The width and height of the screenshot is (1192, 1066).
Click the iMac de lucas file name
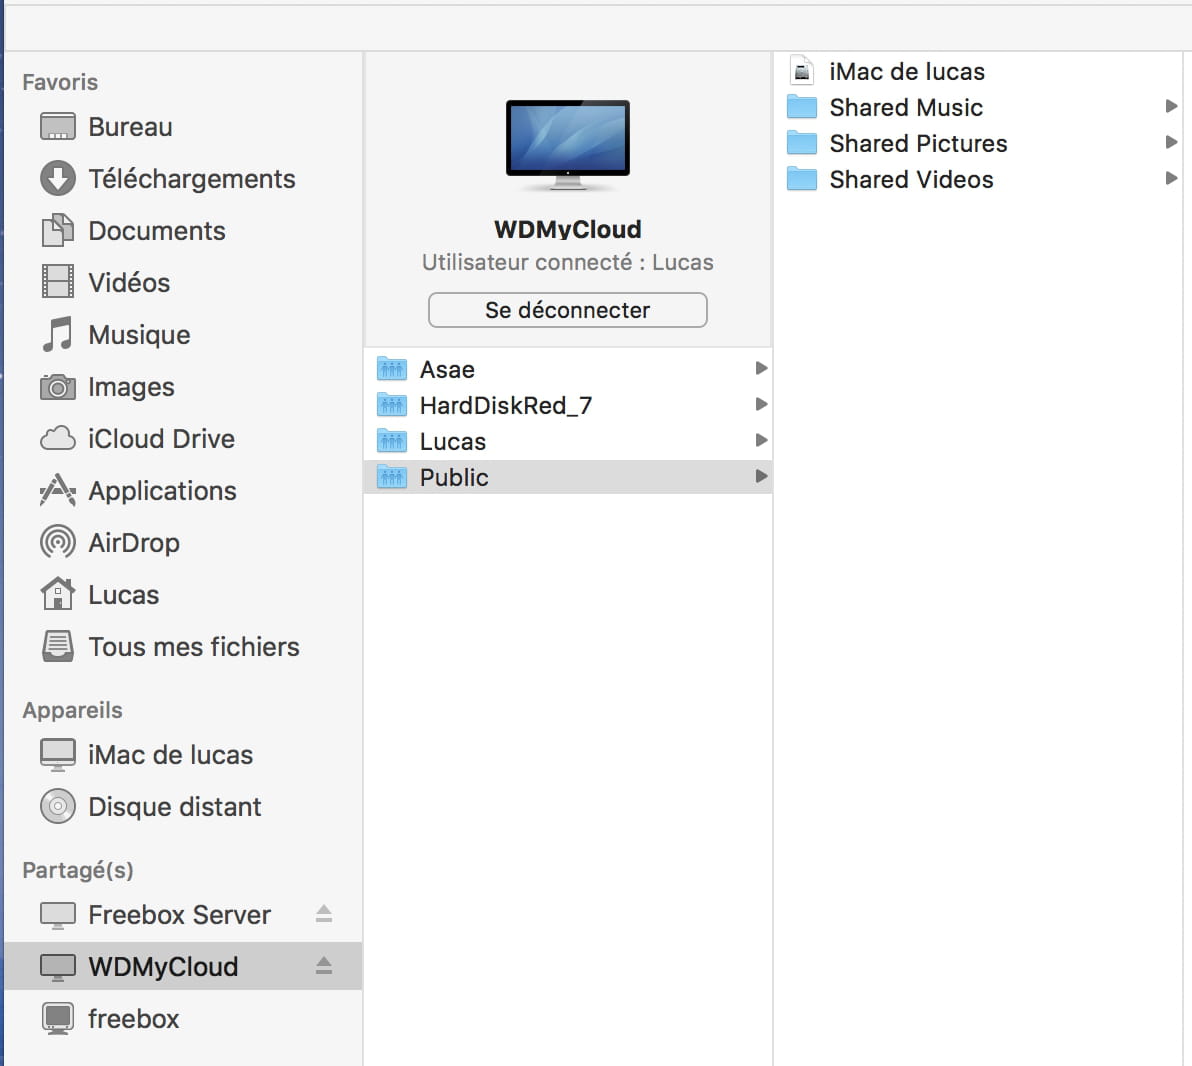(x=907, y=71)
